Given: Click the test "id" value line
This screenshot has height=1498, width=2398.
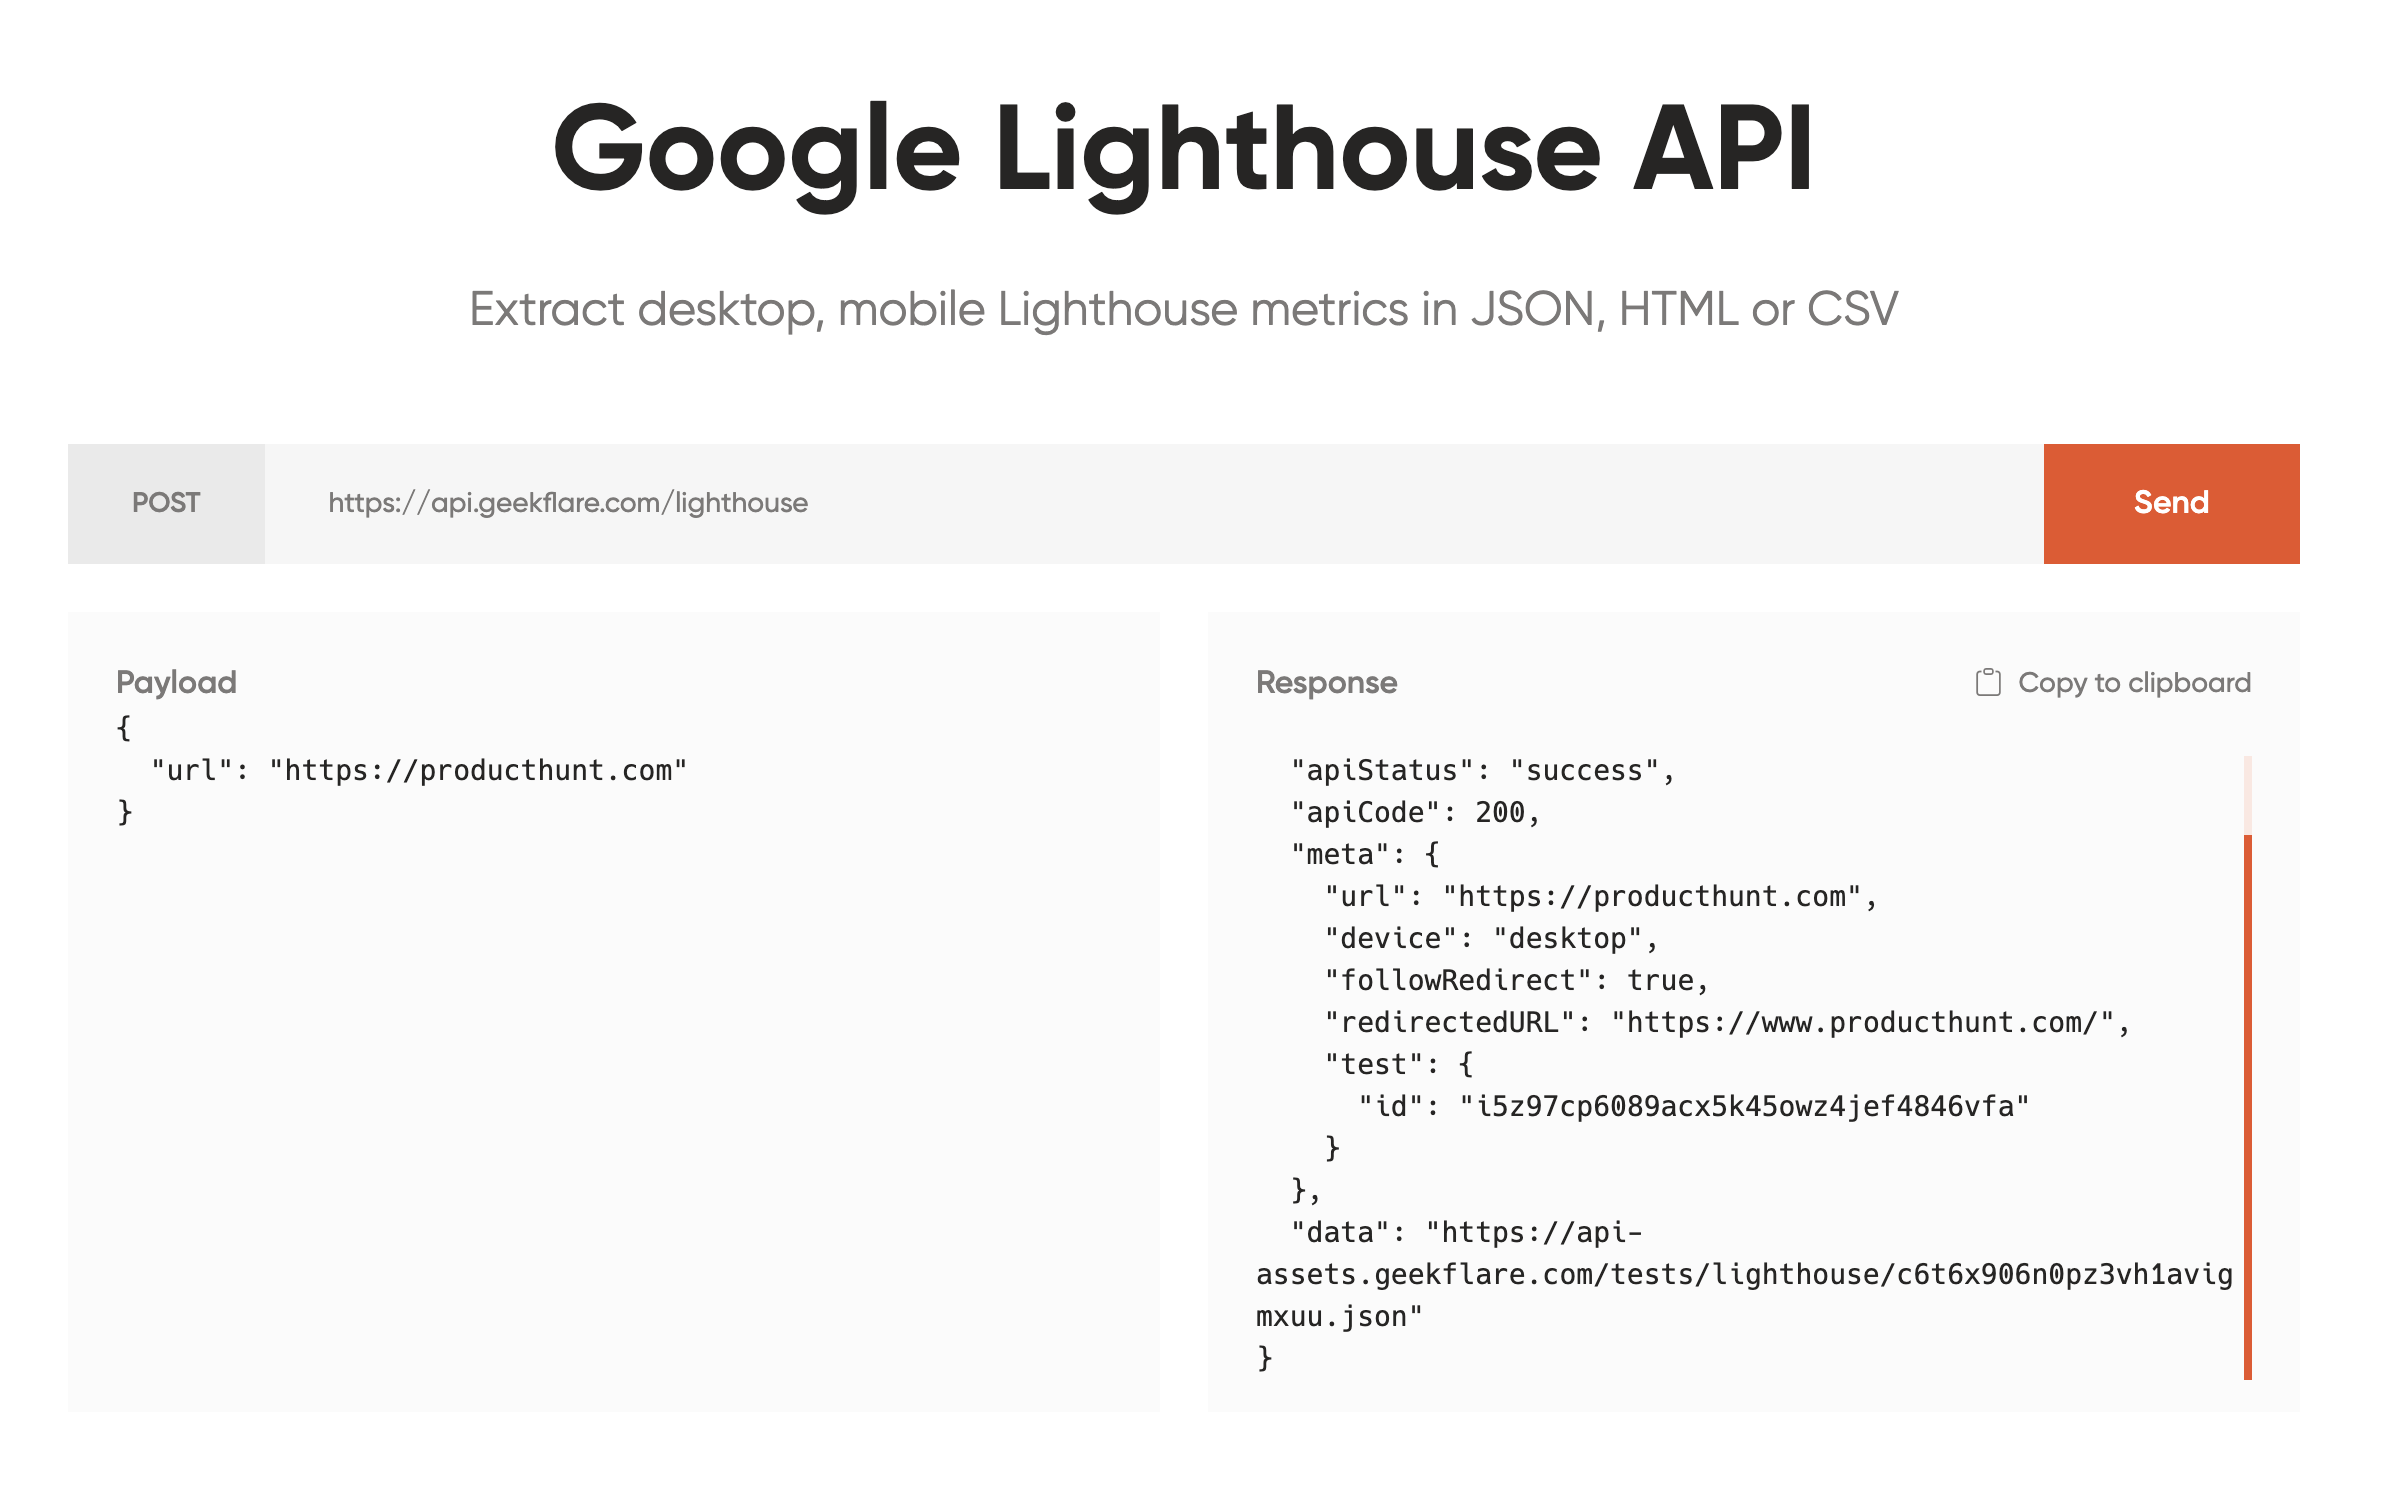Looking at the screenshot, I should click(1693, 1106).
